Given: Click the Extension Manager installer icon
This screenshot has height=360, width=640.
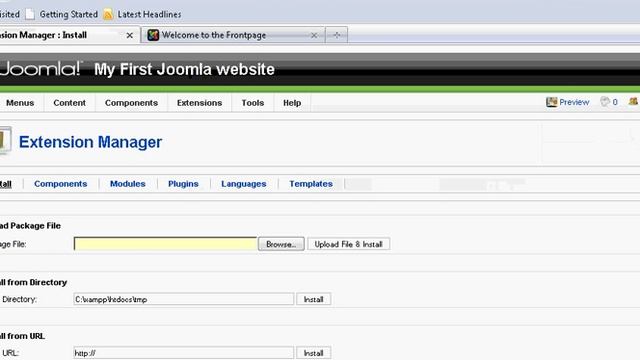Looking at the screenshot, I should (5, 140).
